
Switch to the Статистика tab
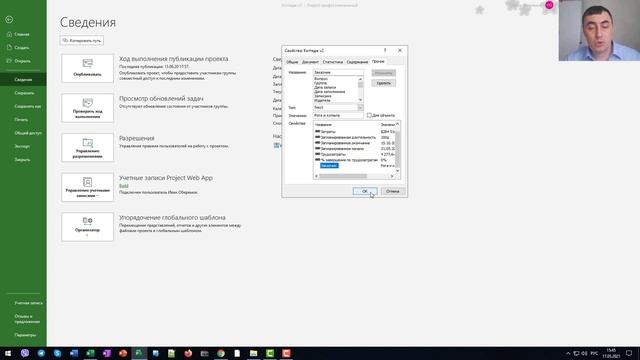pos(333,62)
